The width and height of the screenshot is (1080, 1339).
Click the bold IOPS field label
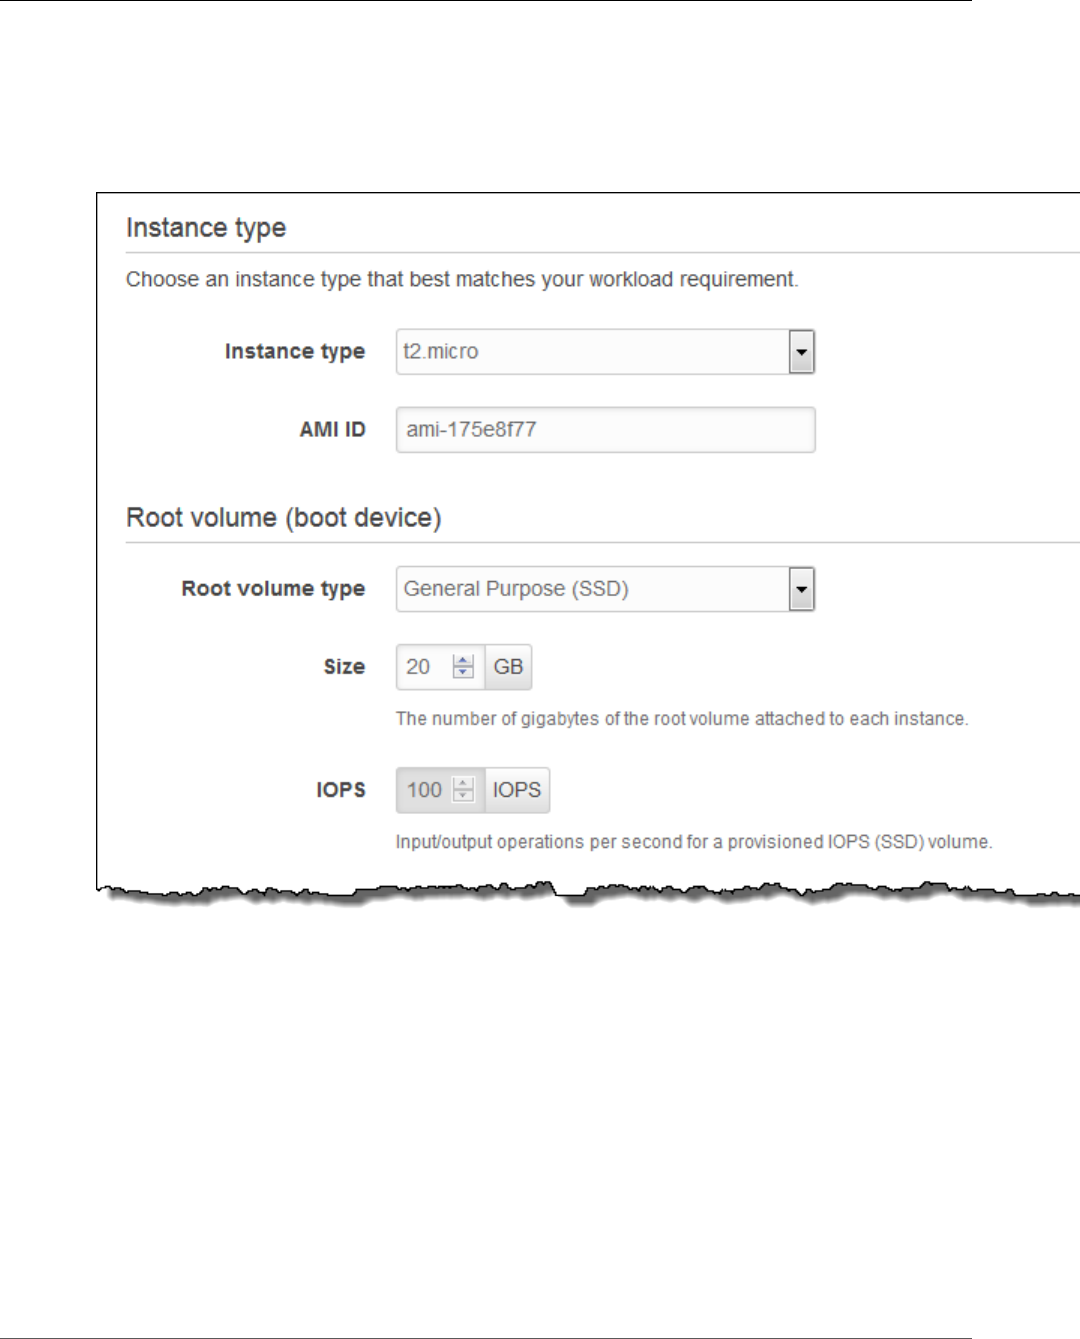pos(341,790)
